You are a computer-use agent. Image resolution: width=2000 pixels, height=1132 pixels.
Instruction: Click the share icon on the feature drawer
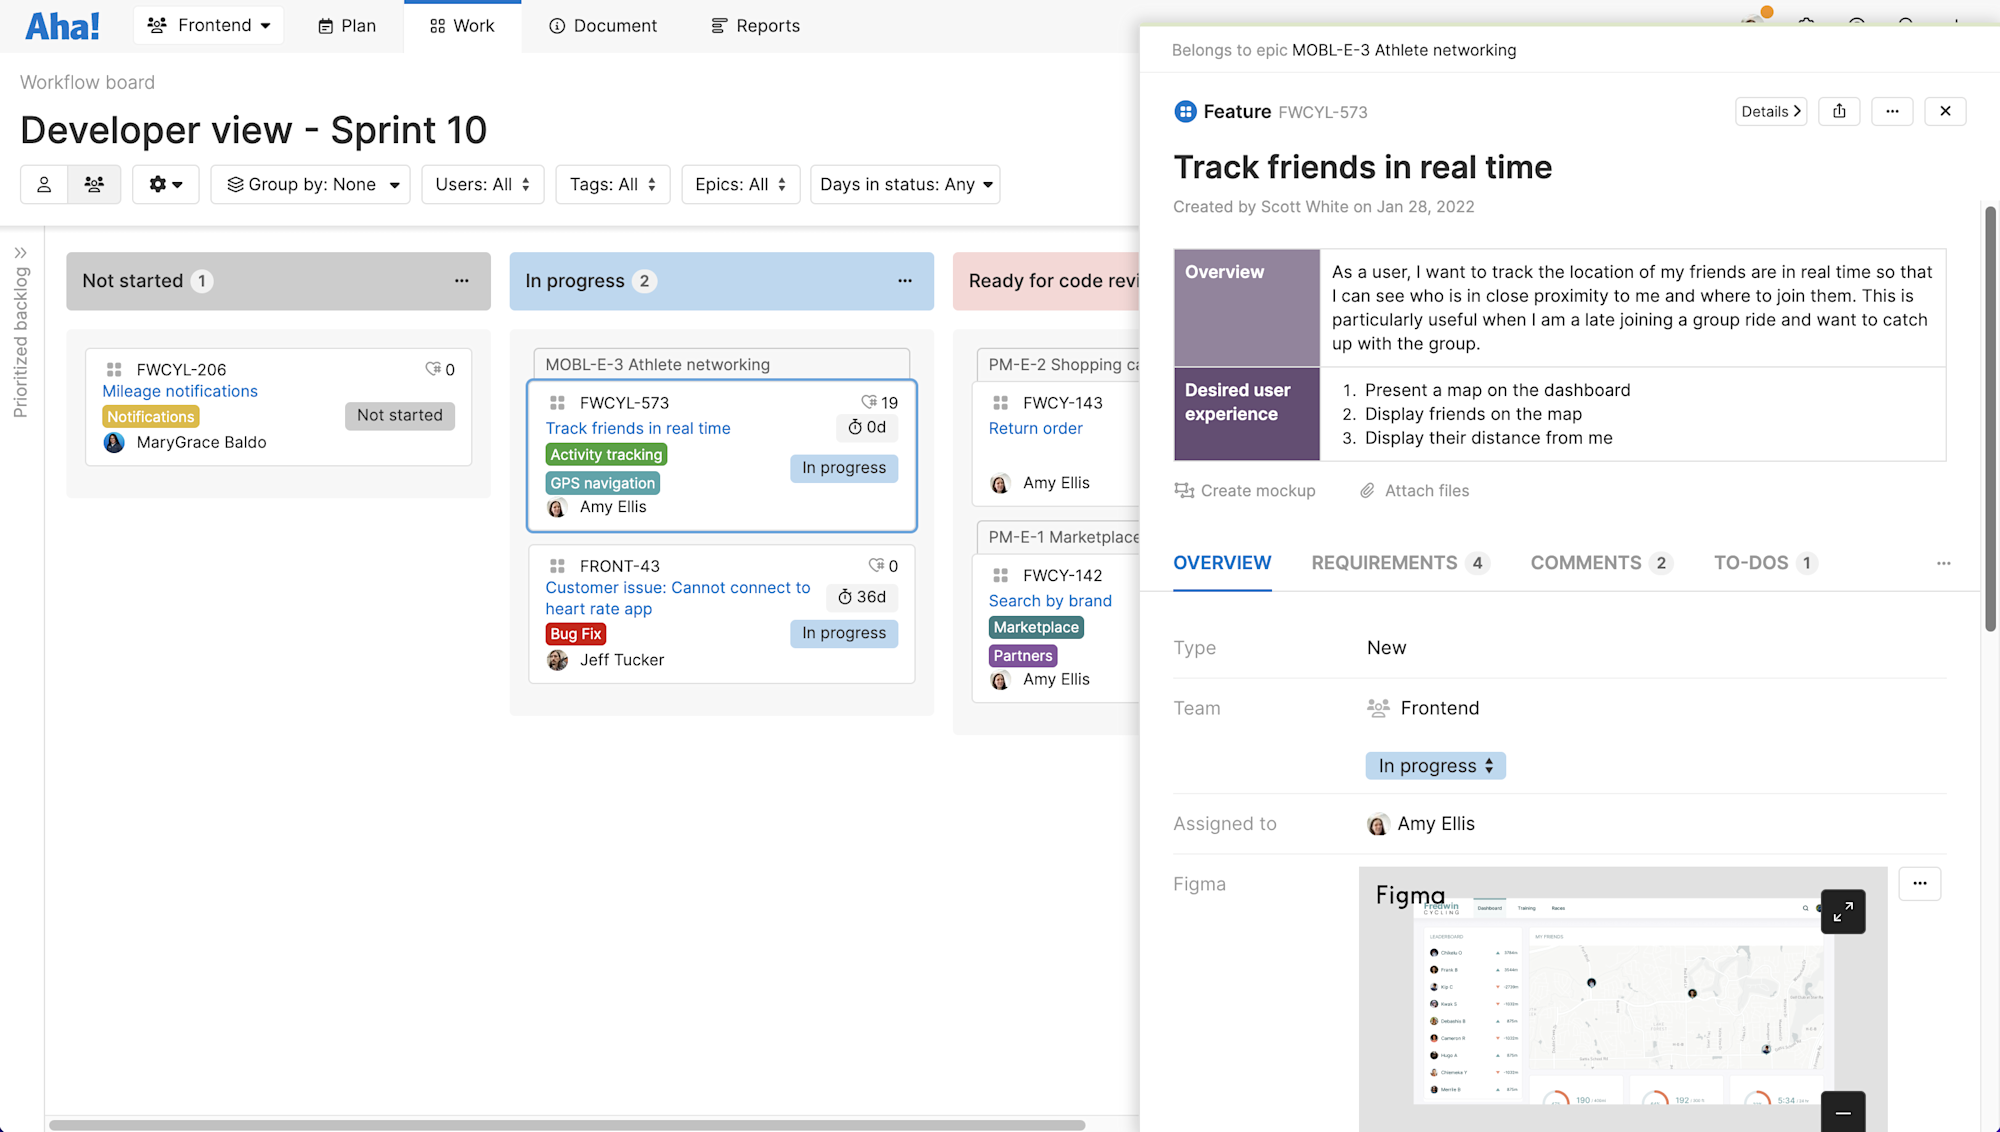pyautogui.click(x=1839, y=111)
